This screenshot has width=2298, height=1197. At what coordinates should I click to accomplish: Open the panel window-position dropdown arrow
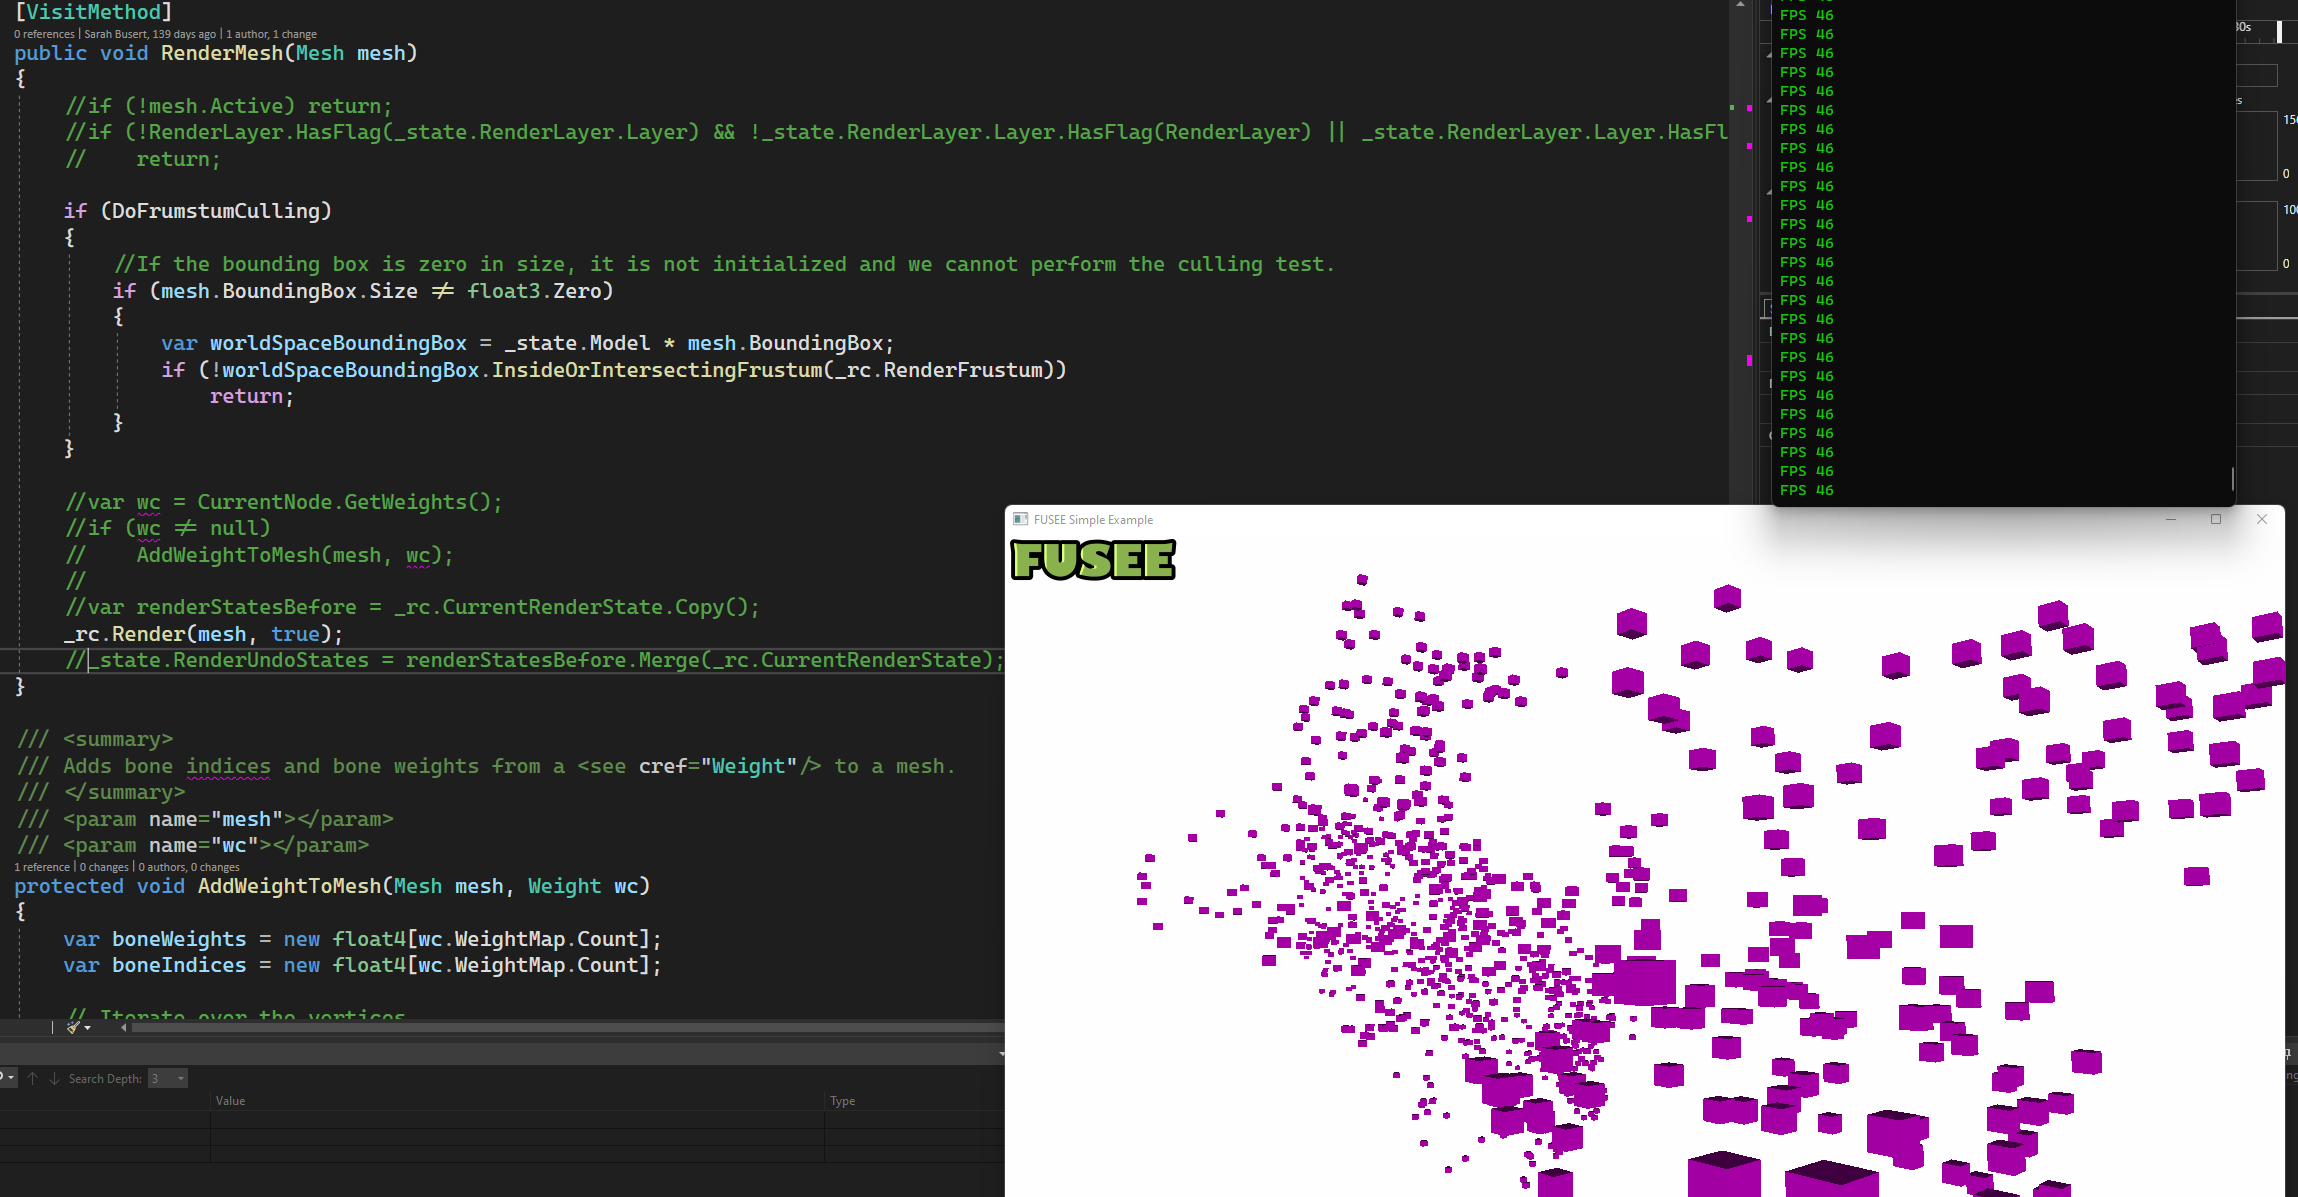(1001, 1053)
